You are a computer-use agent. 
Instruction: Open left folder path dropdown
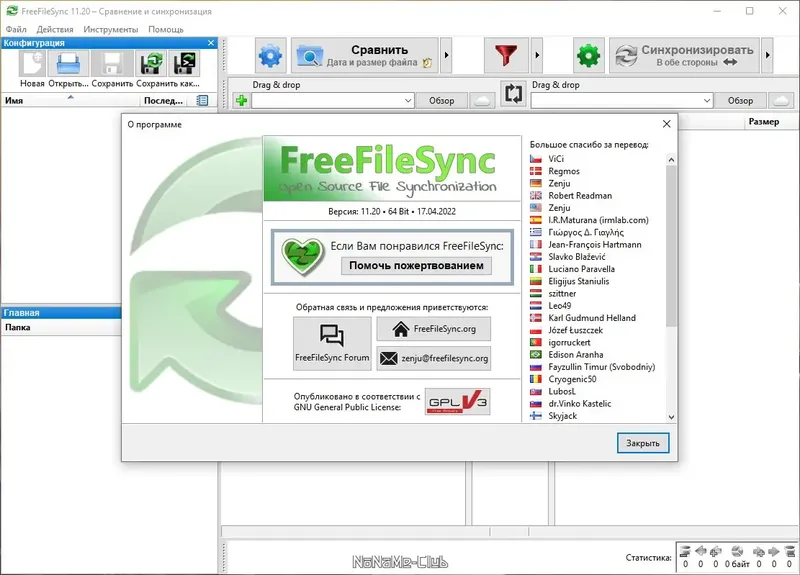408,101
